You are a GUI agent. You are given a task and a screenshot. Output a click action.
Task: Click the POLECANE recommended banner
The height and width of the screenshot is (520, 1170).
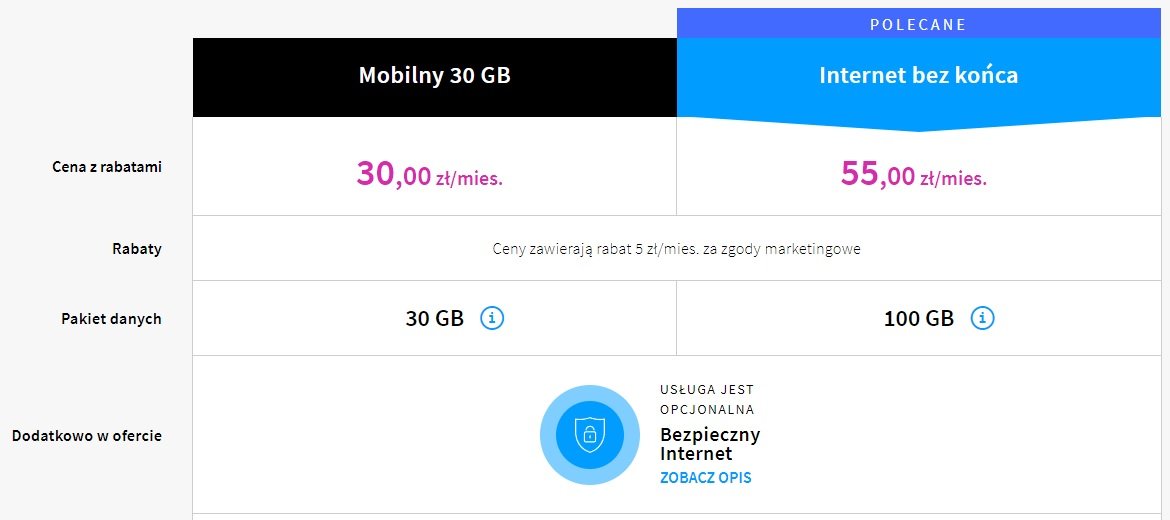pos(919,24)
